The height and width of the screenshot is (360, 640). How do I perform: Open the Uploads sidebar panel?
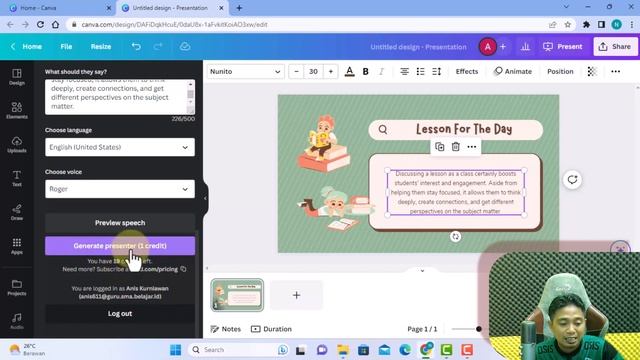(x=17, y=144)
